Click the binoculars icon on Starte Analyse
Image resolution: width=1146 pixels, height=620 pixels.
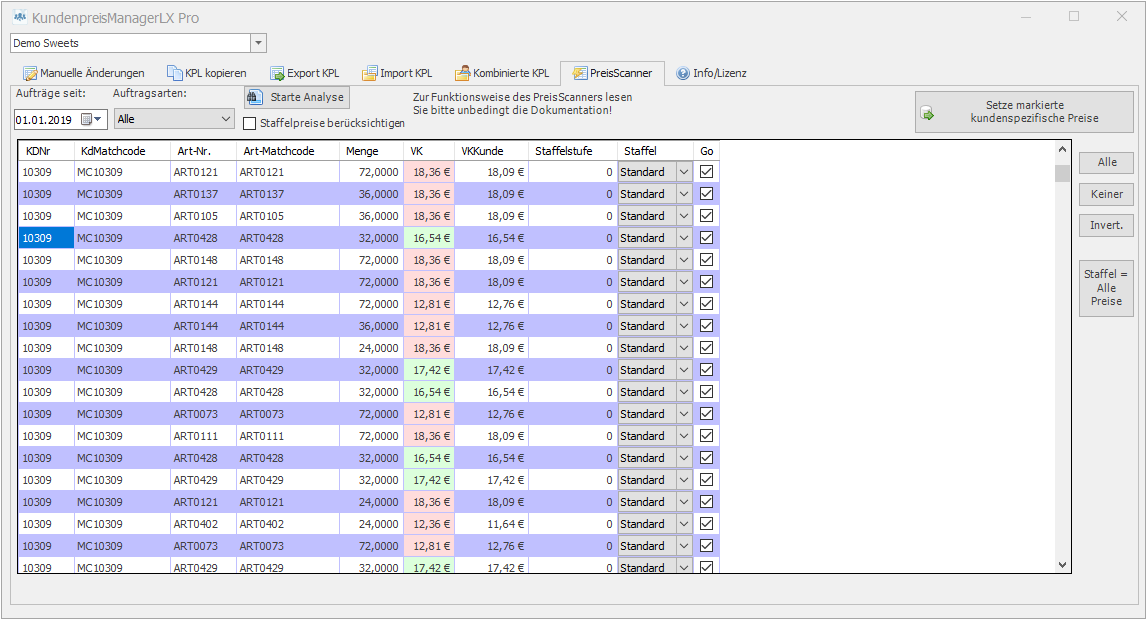tap(256, 97)
